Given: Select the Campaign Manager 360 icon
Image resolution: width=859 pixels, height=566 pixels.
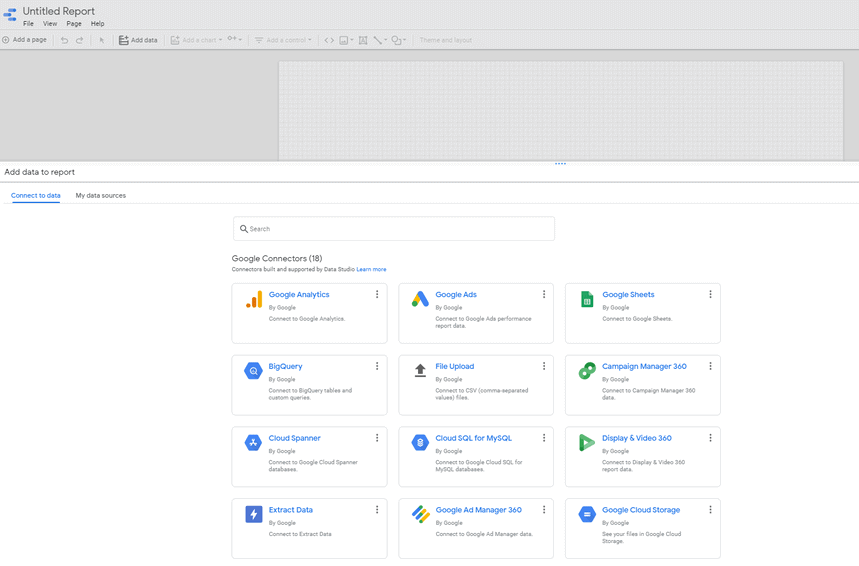Looking at the screenshot, I should click(587, 371).
